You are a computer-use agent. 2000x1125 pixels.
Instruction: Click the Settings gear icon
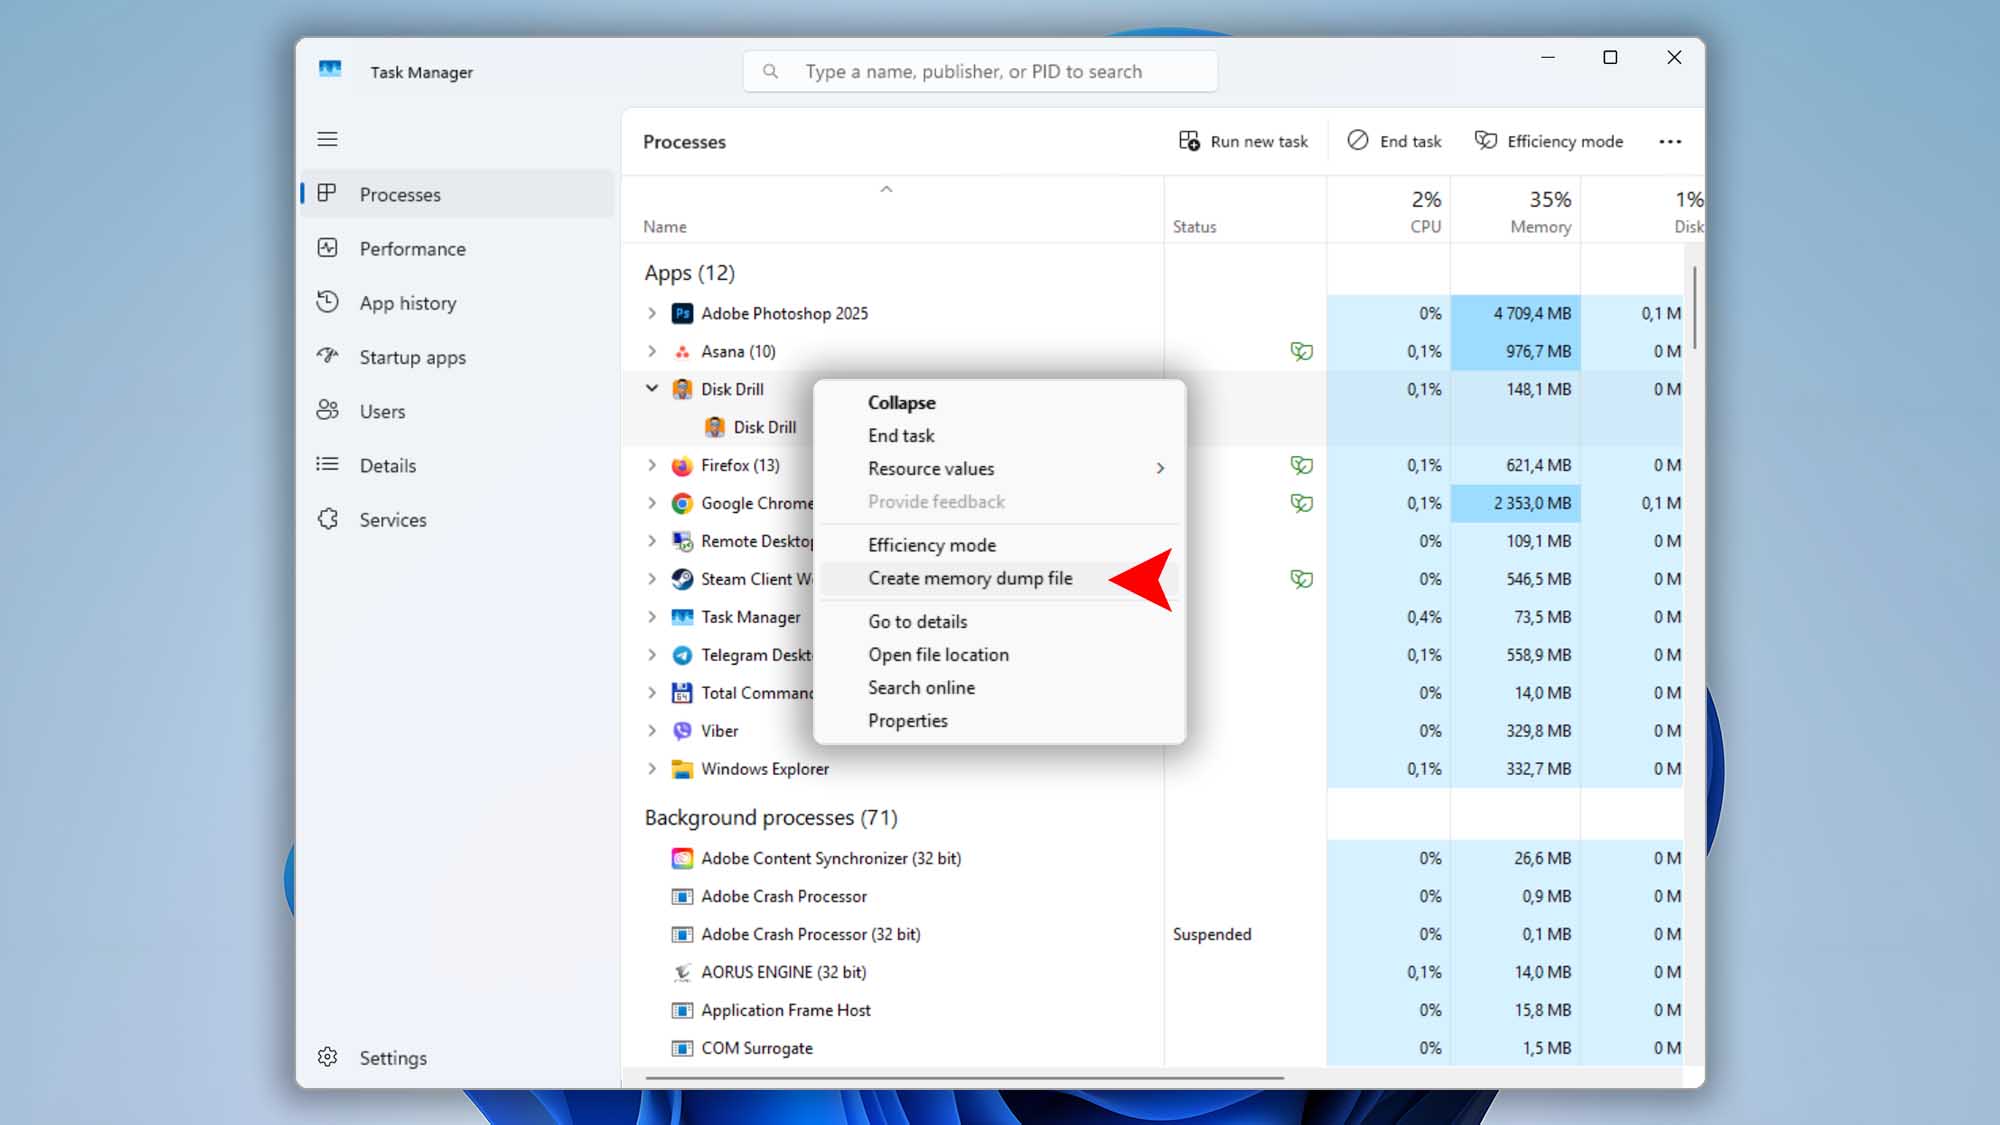click(x=327, y=1057)
